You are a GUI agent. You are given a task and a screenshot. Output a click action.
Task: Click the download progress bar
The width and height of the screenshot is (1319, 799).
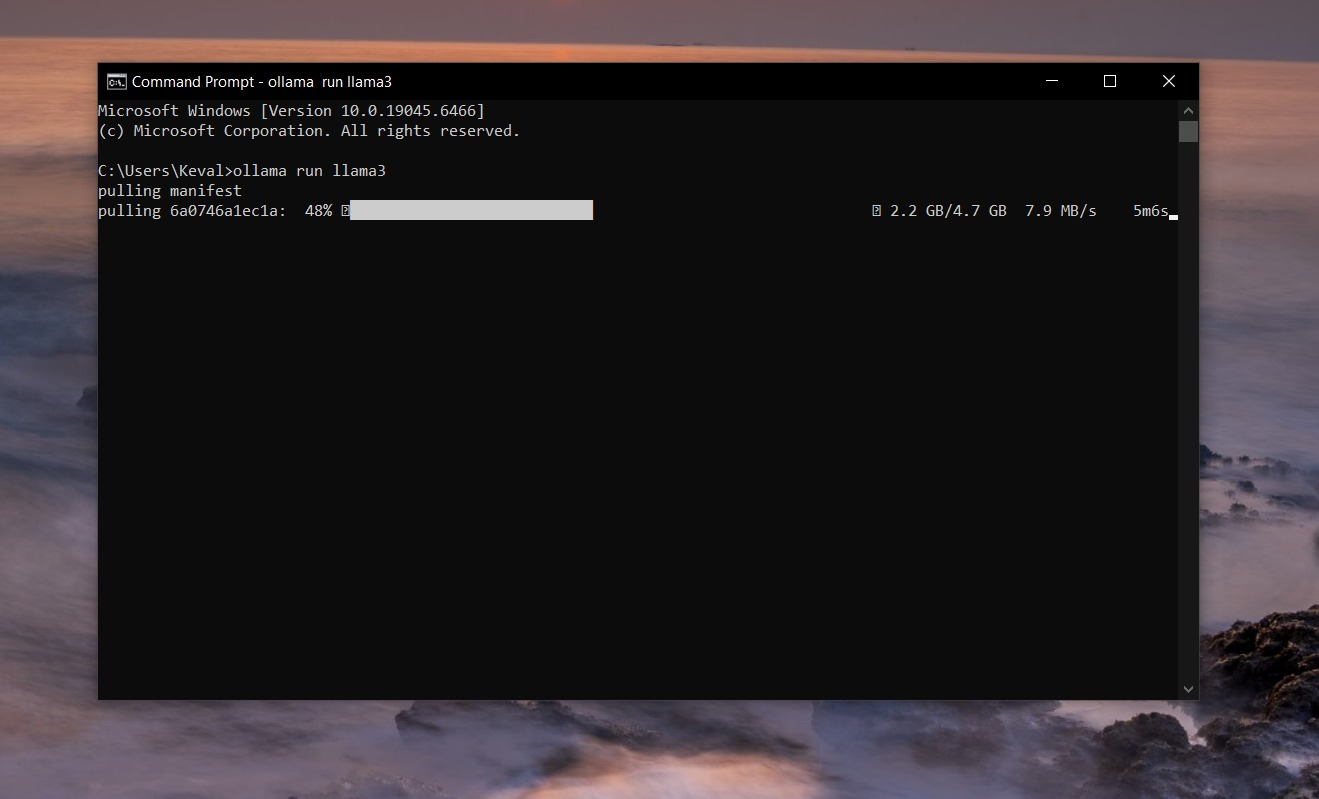tap(470, 211)
